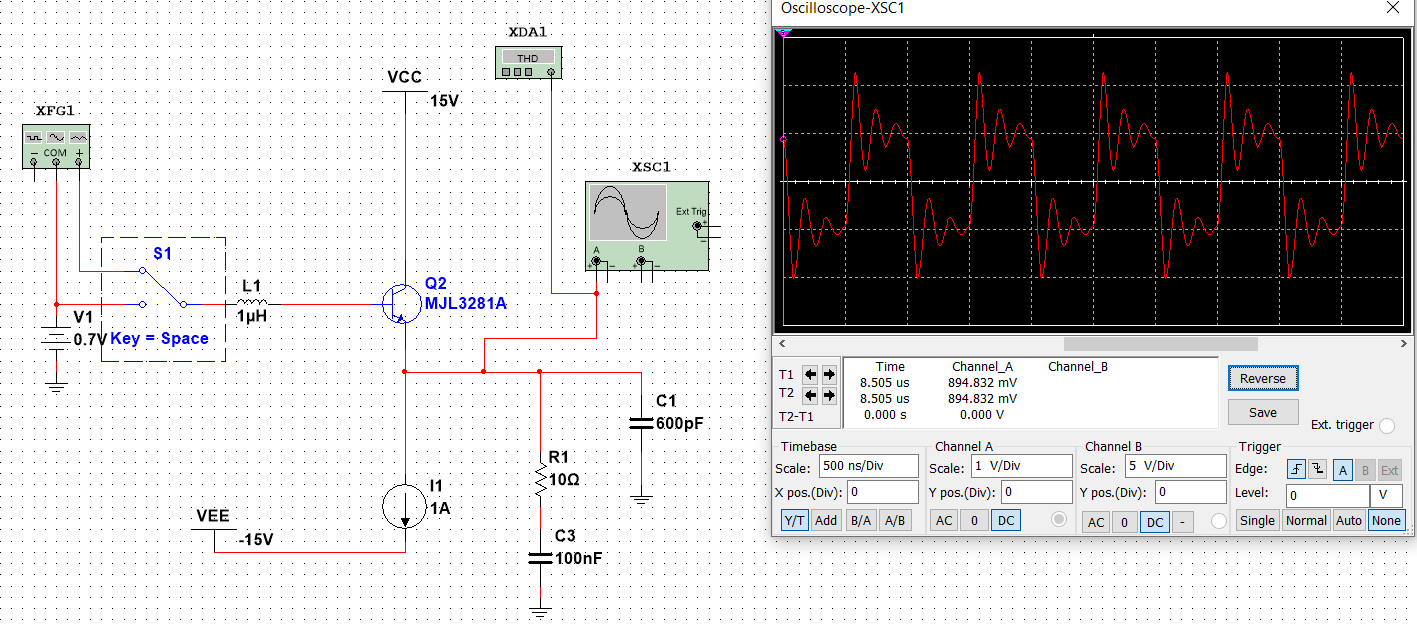Select the 15V label next to VCC

pyautogui.click(x=444, y=101)
